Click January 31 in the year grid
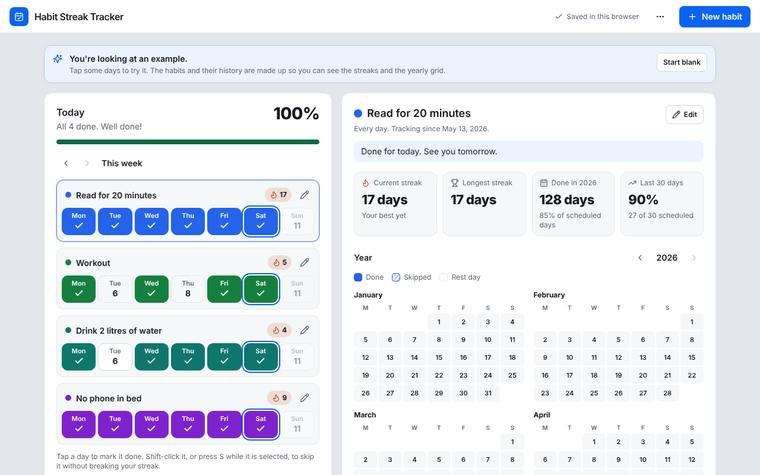Screen dimensions: 760x475 [488, 393]
